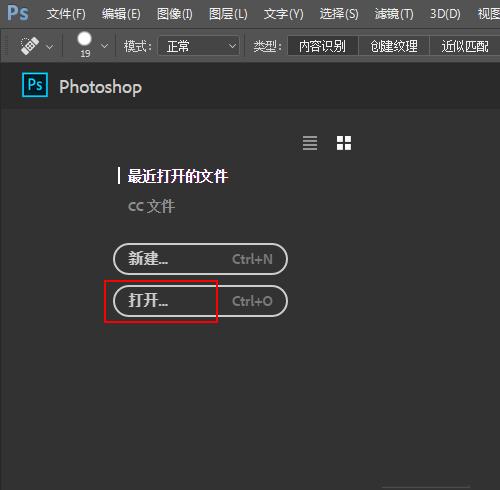Image resolution: width=500 pixels, height=490 pixels.
Task: Expand the tool preset picker arrow
Action: pos(50,46)
